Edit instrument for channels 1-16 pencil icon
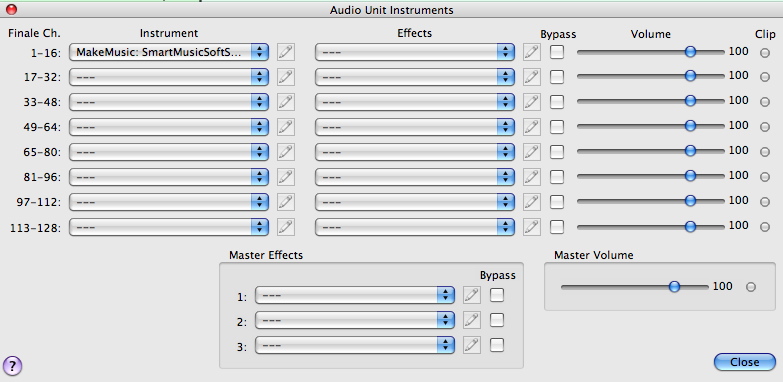This screenshot has width=783, height=382. 286,52
